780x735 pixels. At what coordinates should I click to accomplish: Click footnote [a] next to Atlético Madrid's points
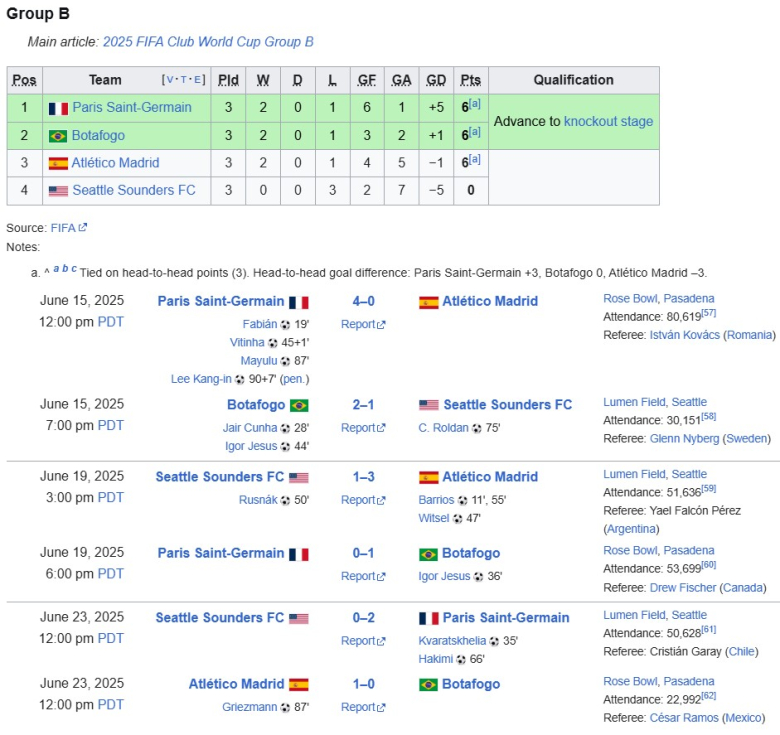[x=475, y=159]
